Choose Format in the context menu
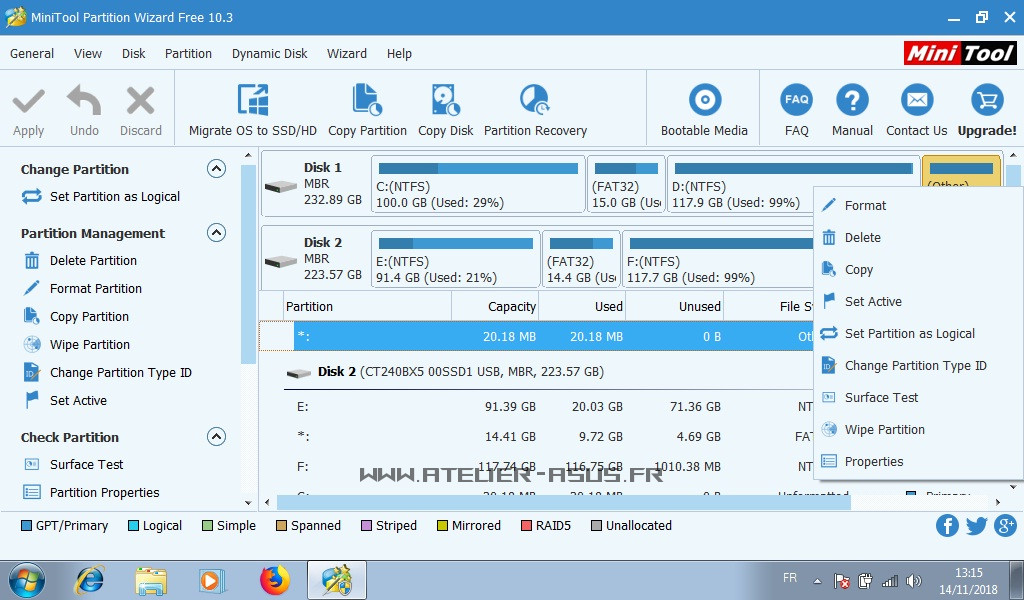 pos(918,206)
